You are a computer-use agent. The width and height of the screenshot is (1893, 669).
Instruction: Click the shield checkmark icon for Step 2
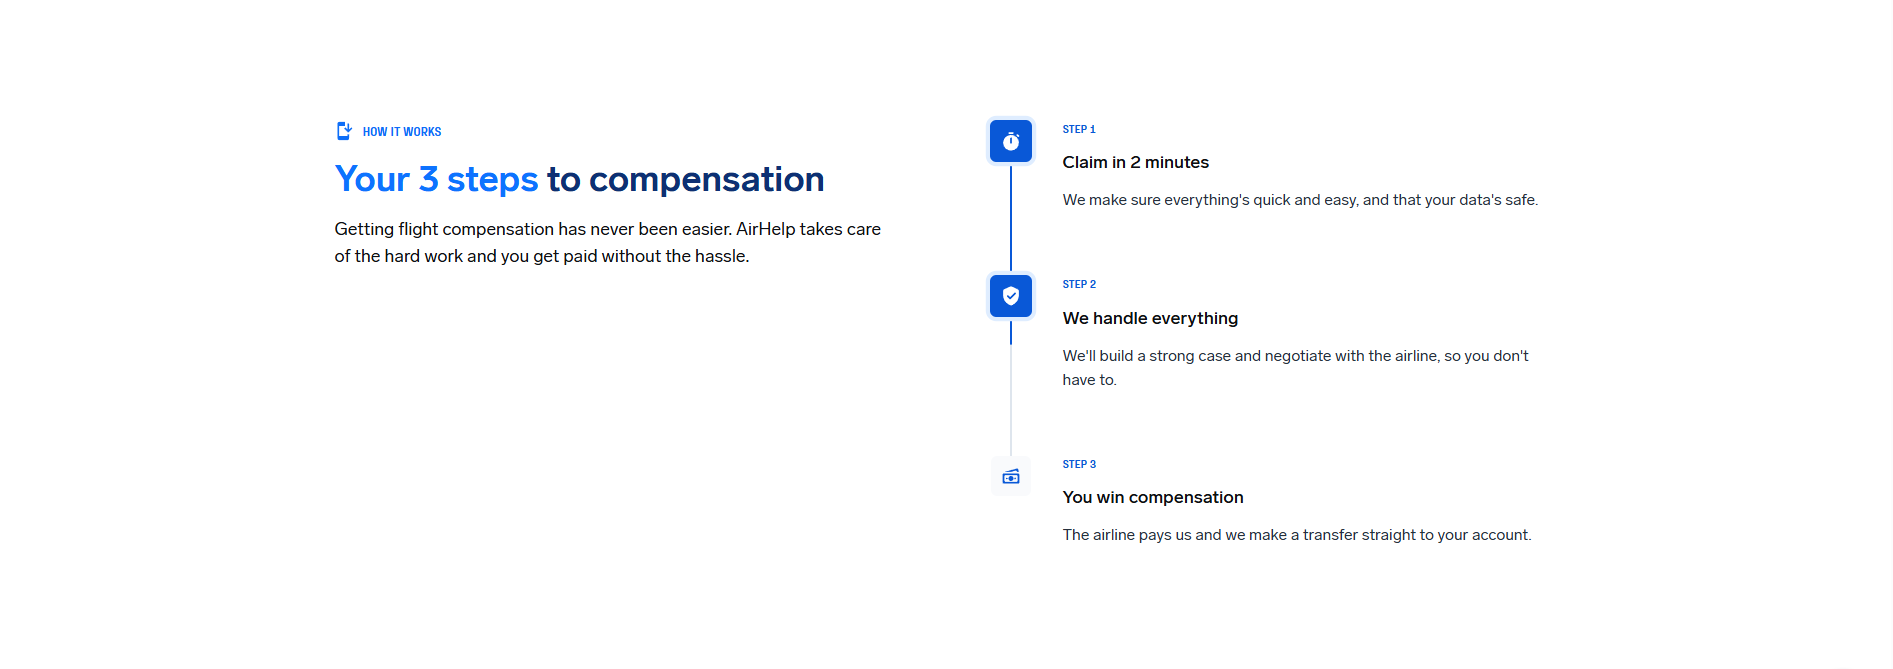point(1010,296)
